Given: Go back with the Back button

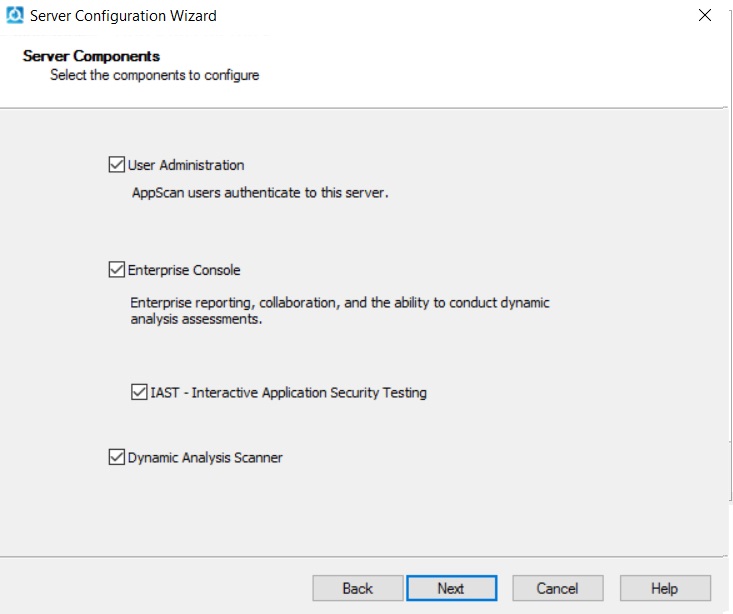Looking at the screenshot, I should [357, 588].
